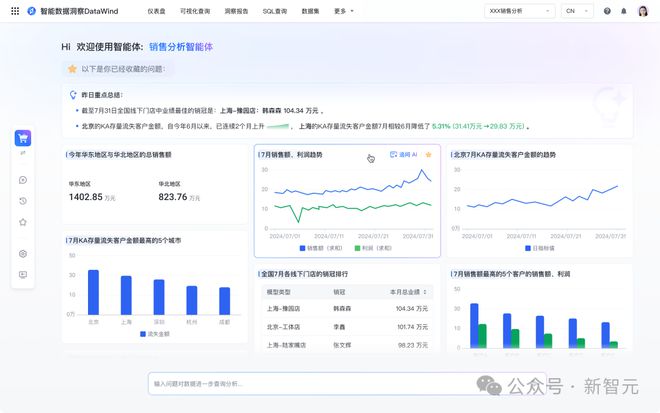Click the green 5.31% decrease figure
The height and width of the screenshot is (413, 660).
pyautogui.click(x=441, y=126)
